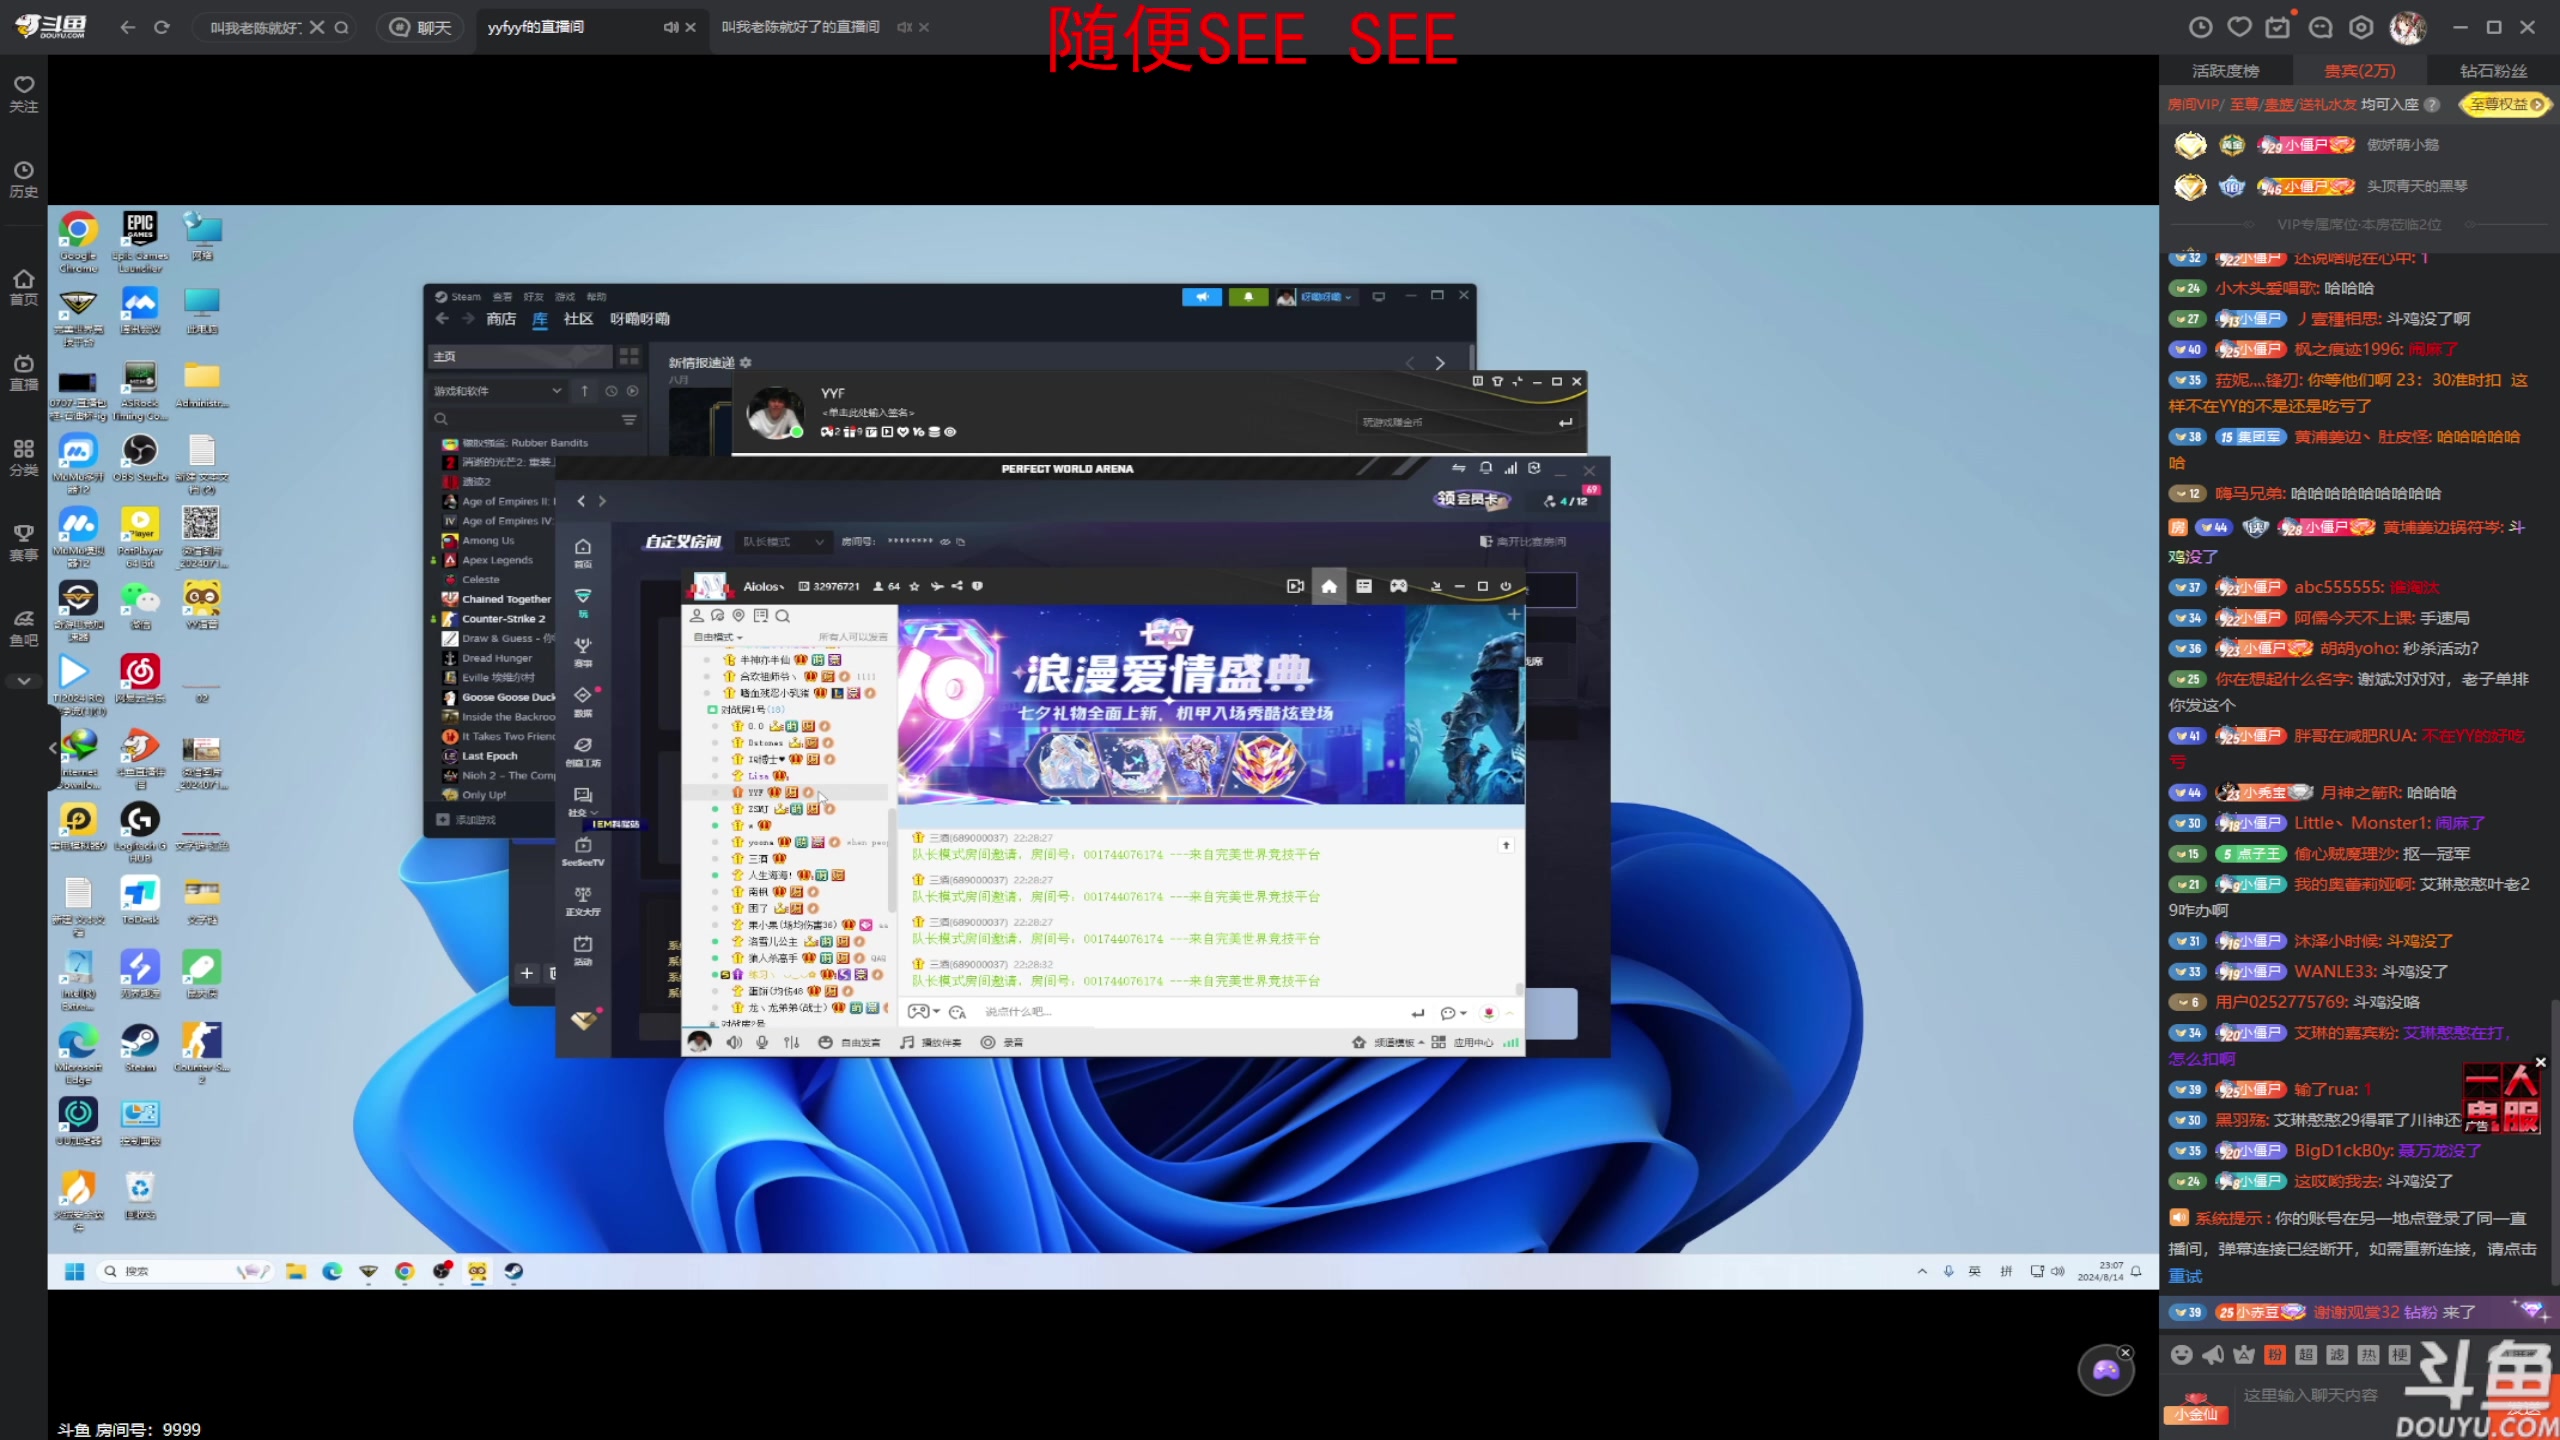Collapse the sidebar with the left arrow handle

click(53, 747)
